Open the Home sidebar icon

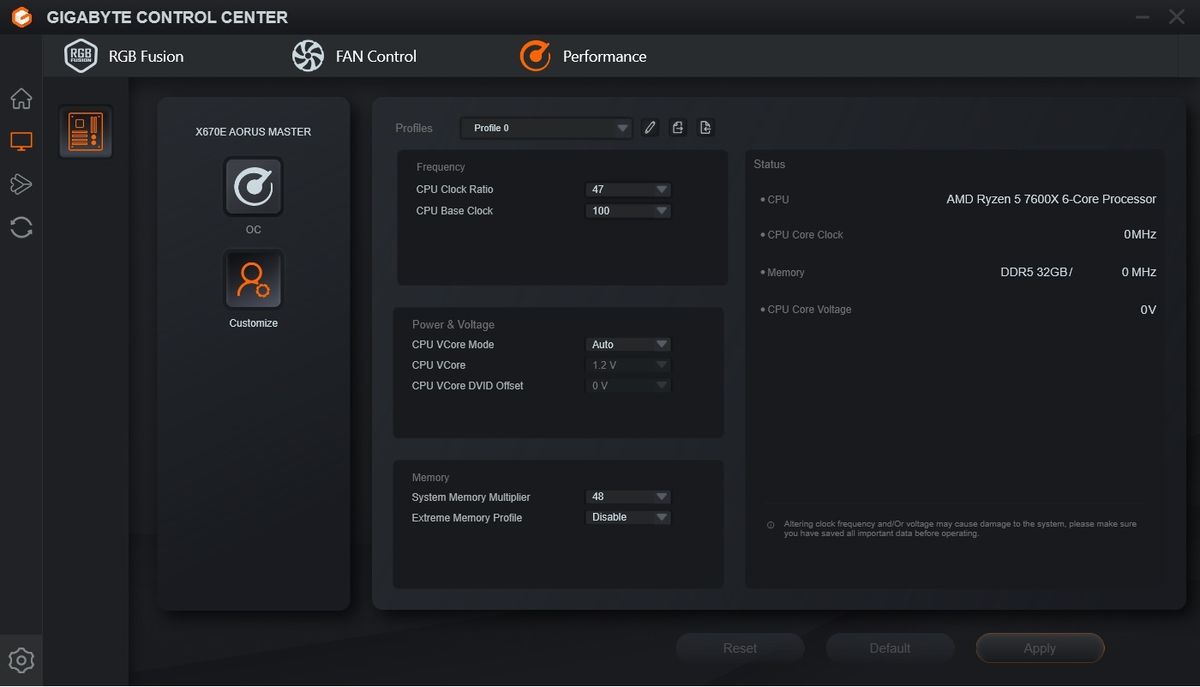coord(21,99)
